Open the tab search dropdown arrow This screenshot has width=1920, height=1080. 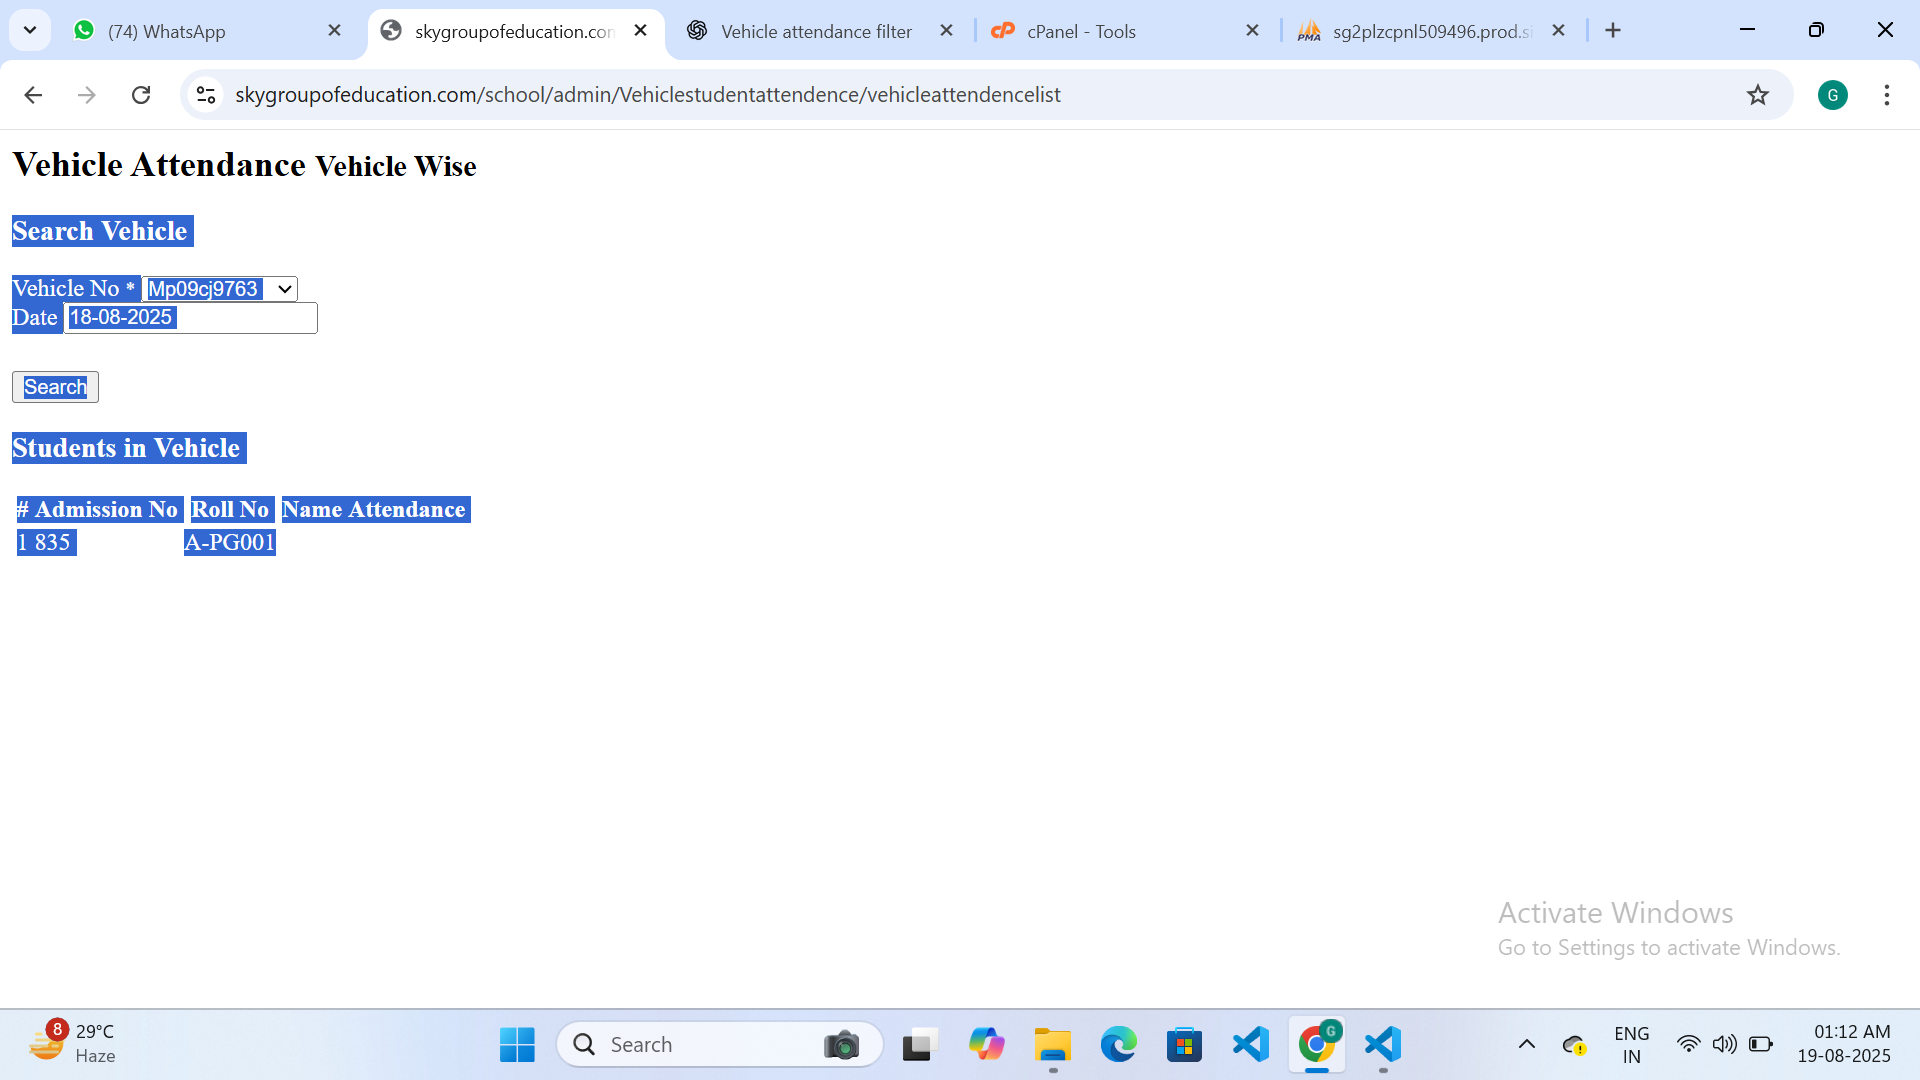coord(30,30)
